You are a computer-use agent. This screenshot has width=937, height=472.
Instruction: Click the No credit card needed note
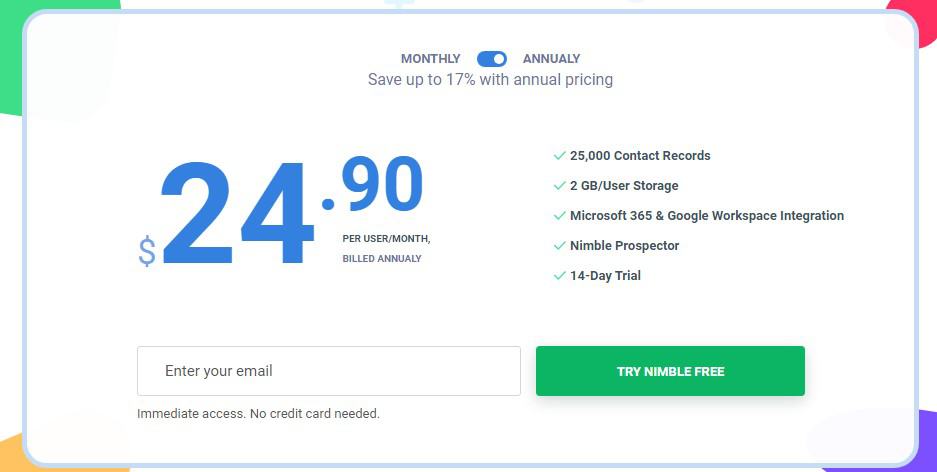[315, 413]
